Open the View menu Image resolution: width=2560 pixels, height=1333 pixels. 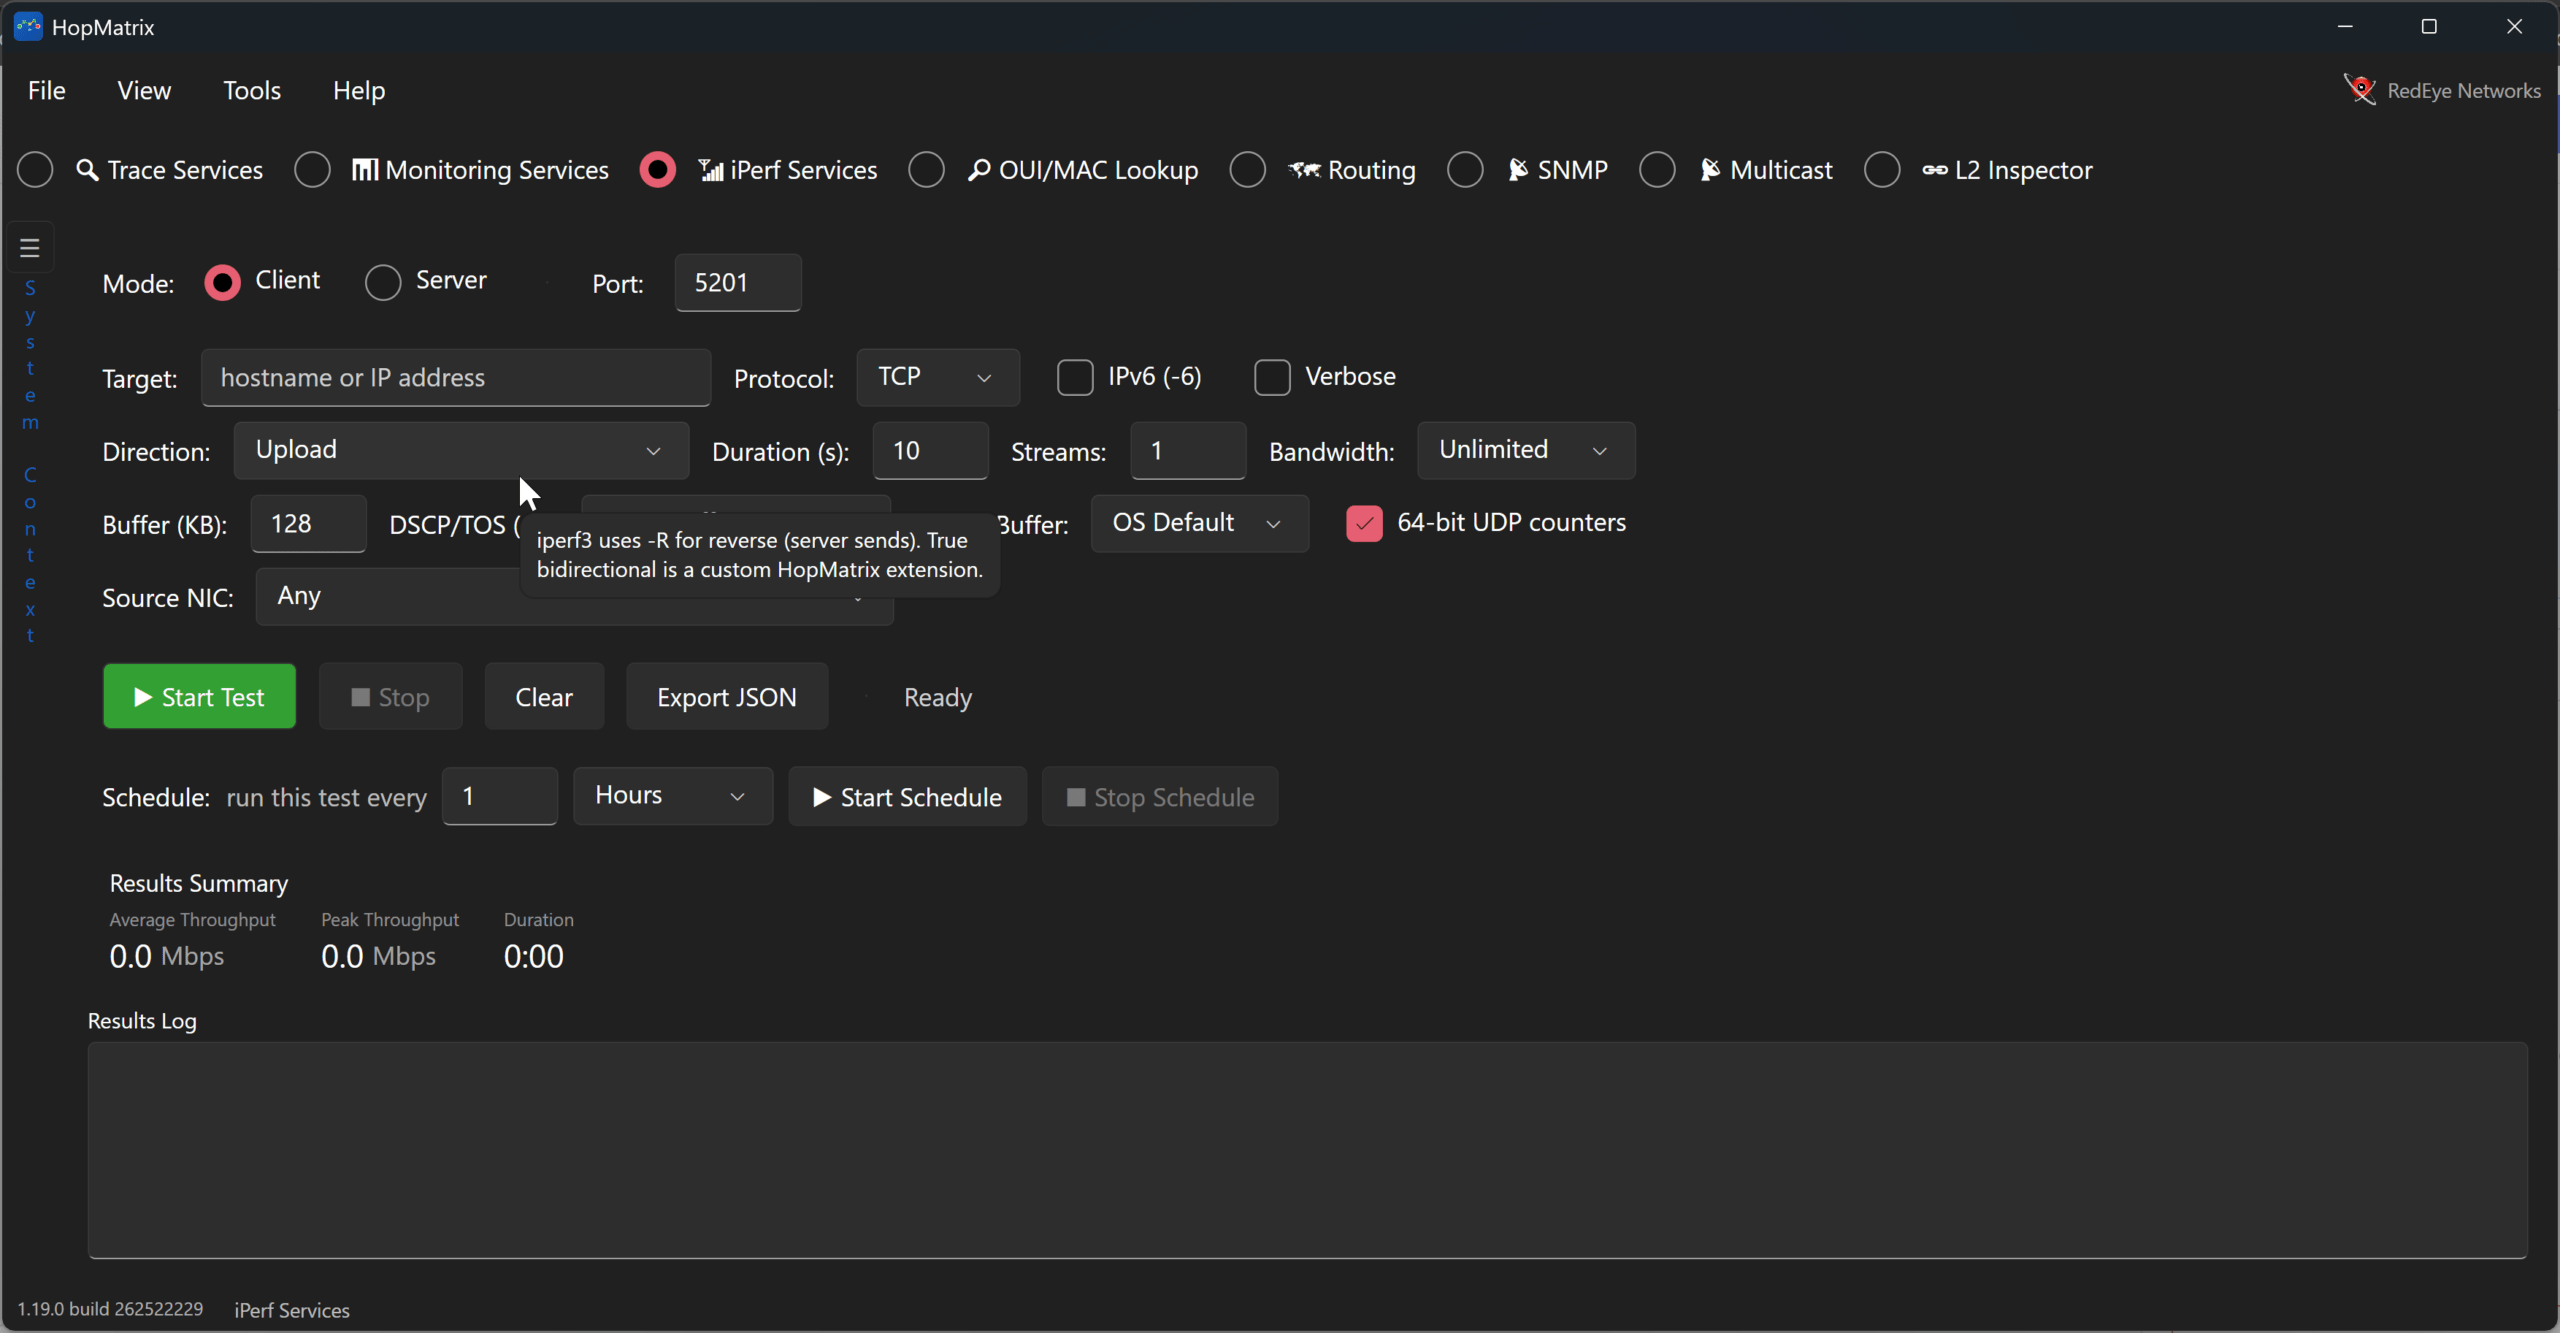144,90
